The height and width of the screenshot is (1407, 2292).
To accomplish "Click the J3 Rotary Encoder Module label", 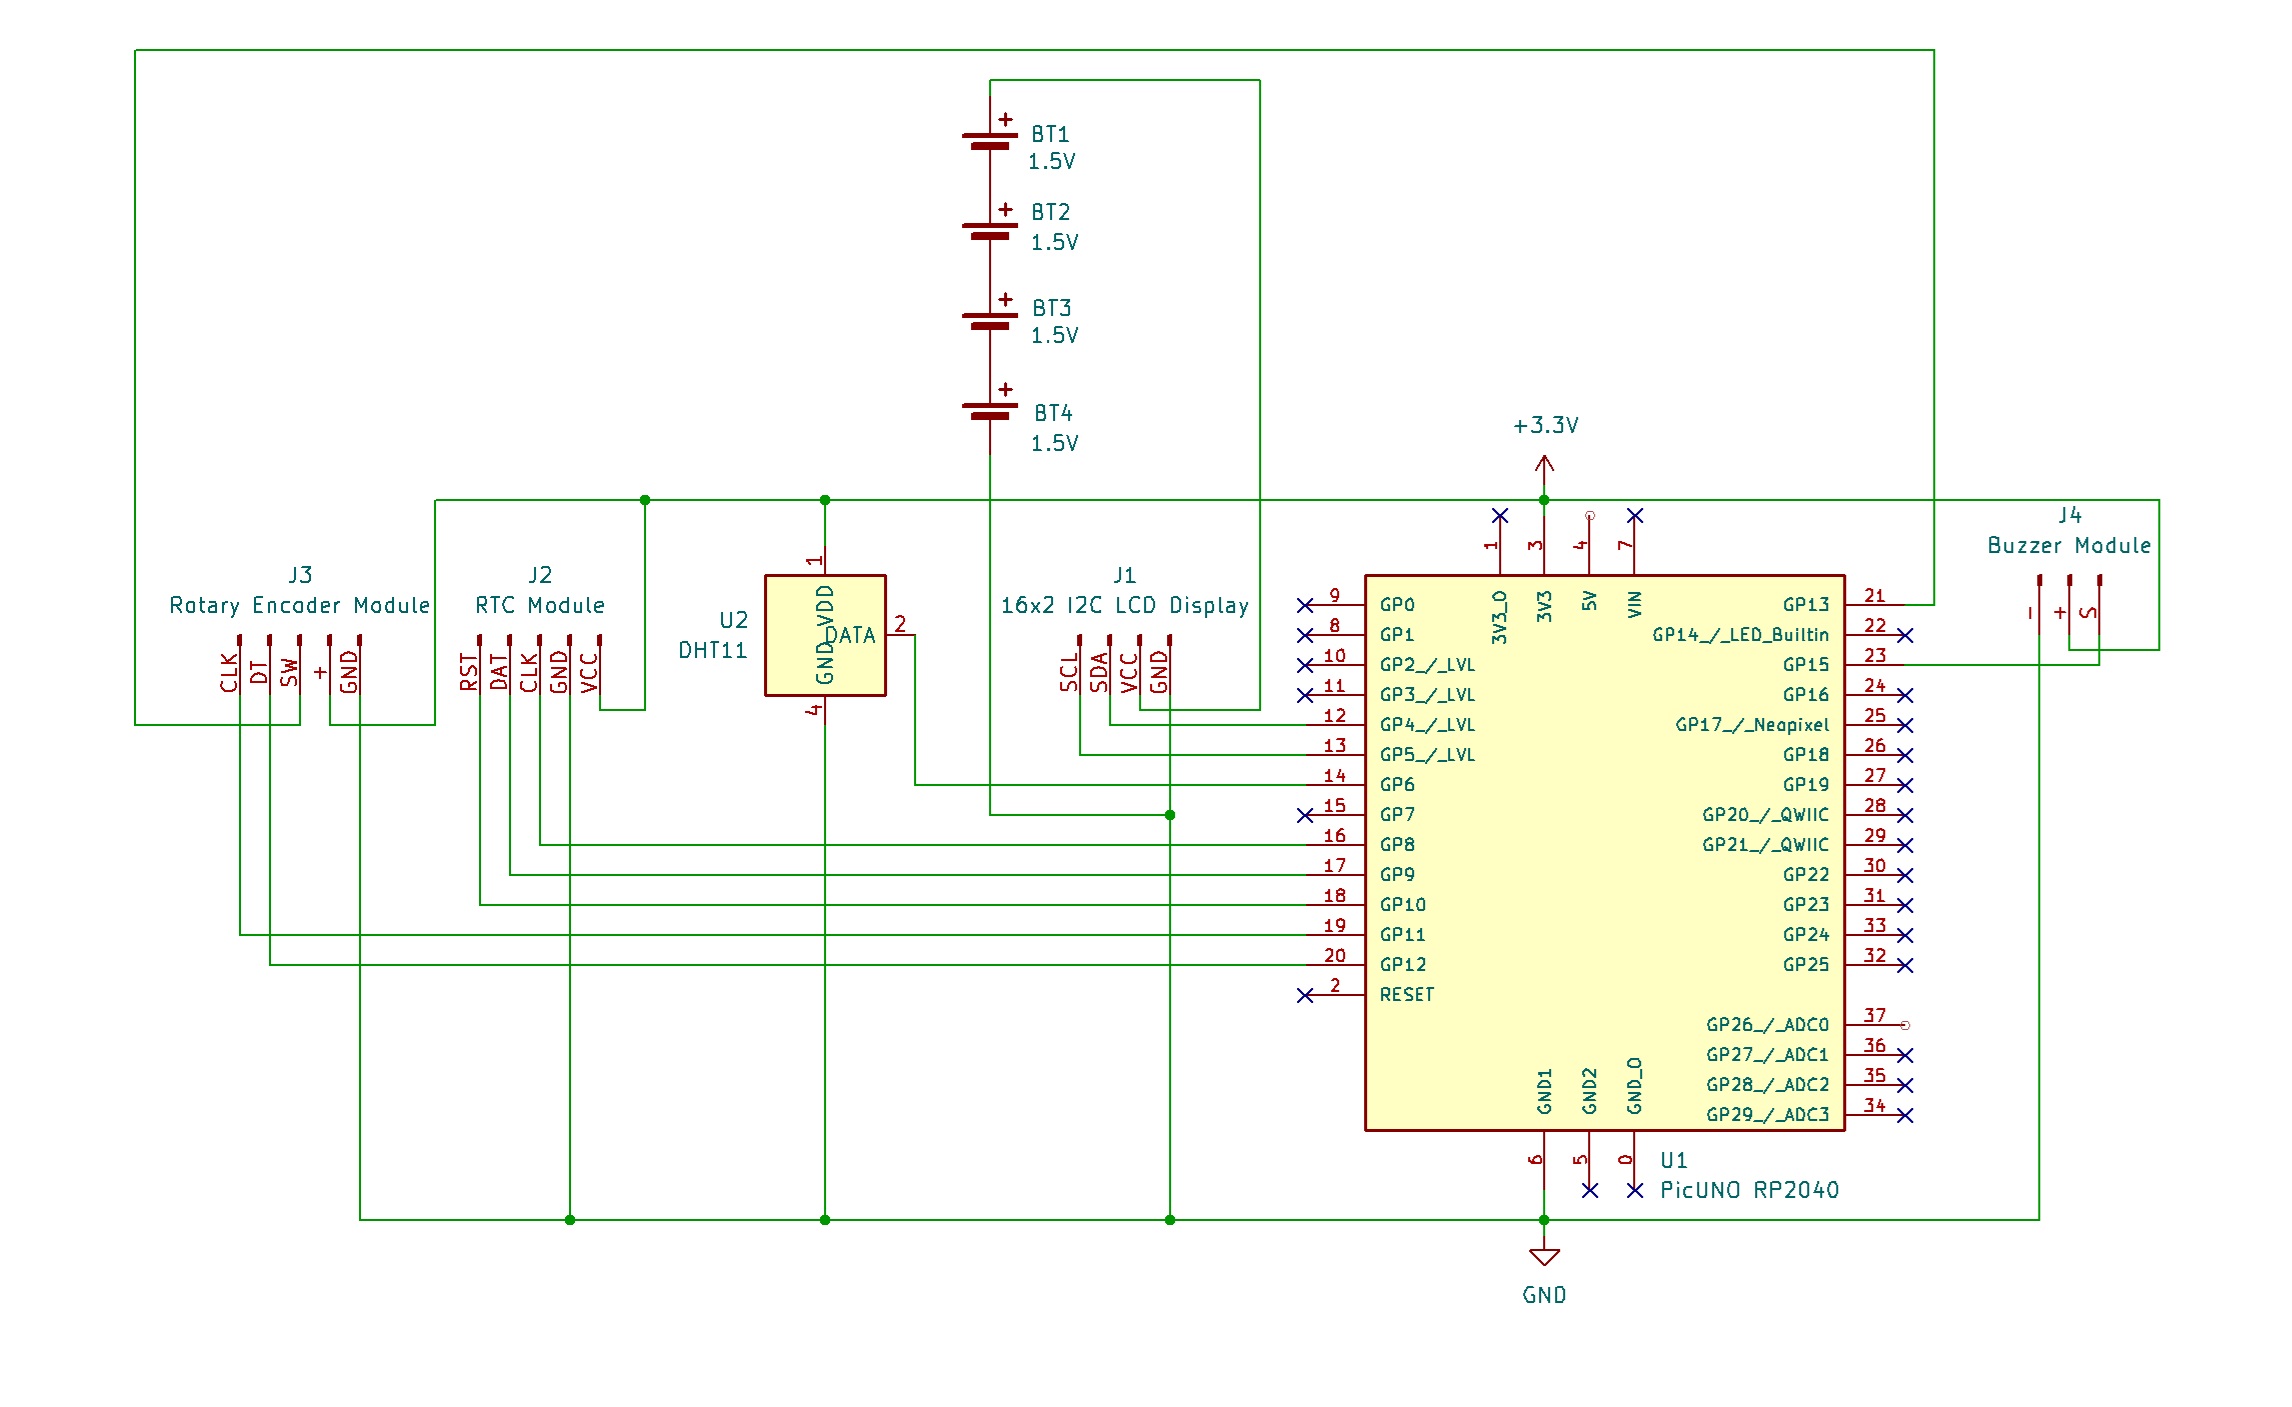I will pyautogui.click(x=300, y=605).
